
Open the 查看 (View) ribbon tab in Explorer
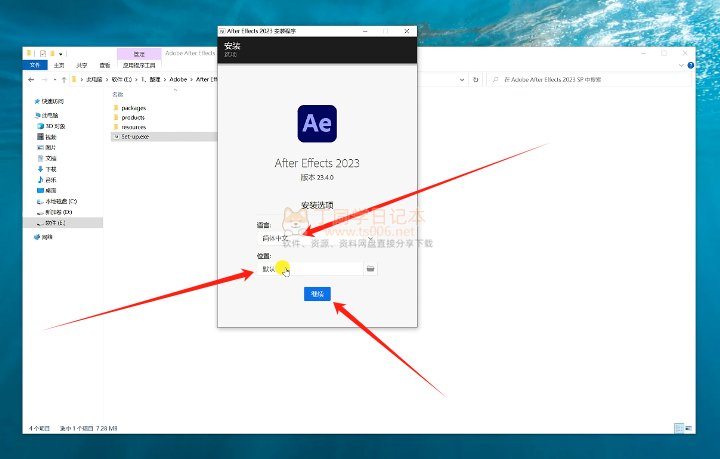click(105, 65)
